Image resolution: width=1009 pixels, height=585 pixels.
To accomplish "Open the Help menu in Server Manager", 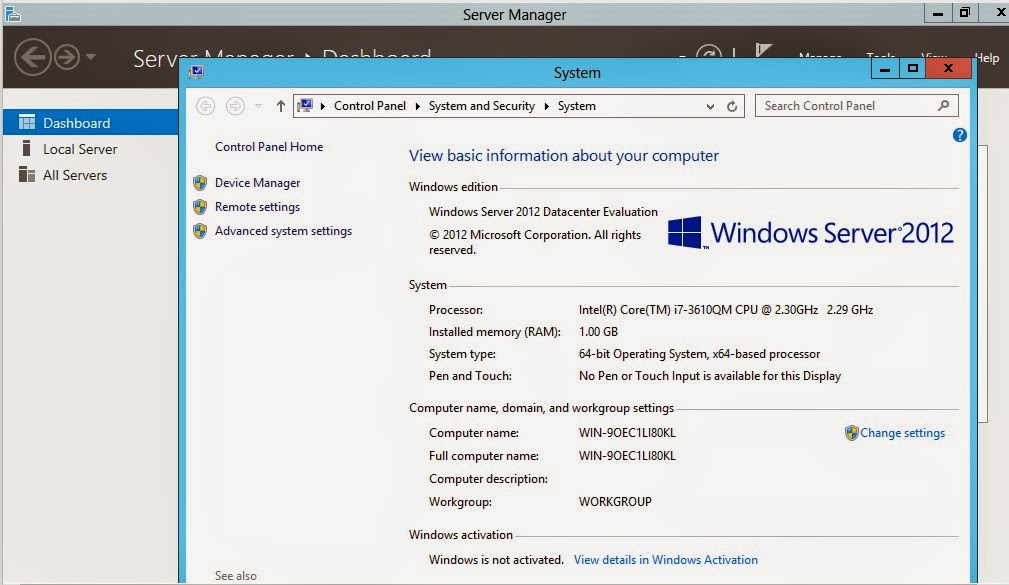I will click(986, 58).
